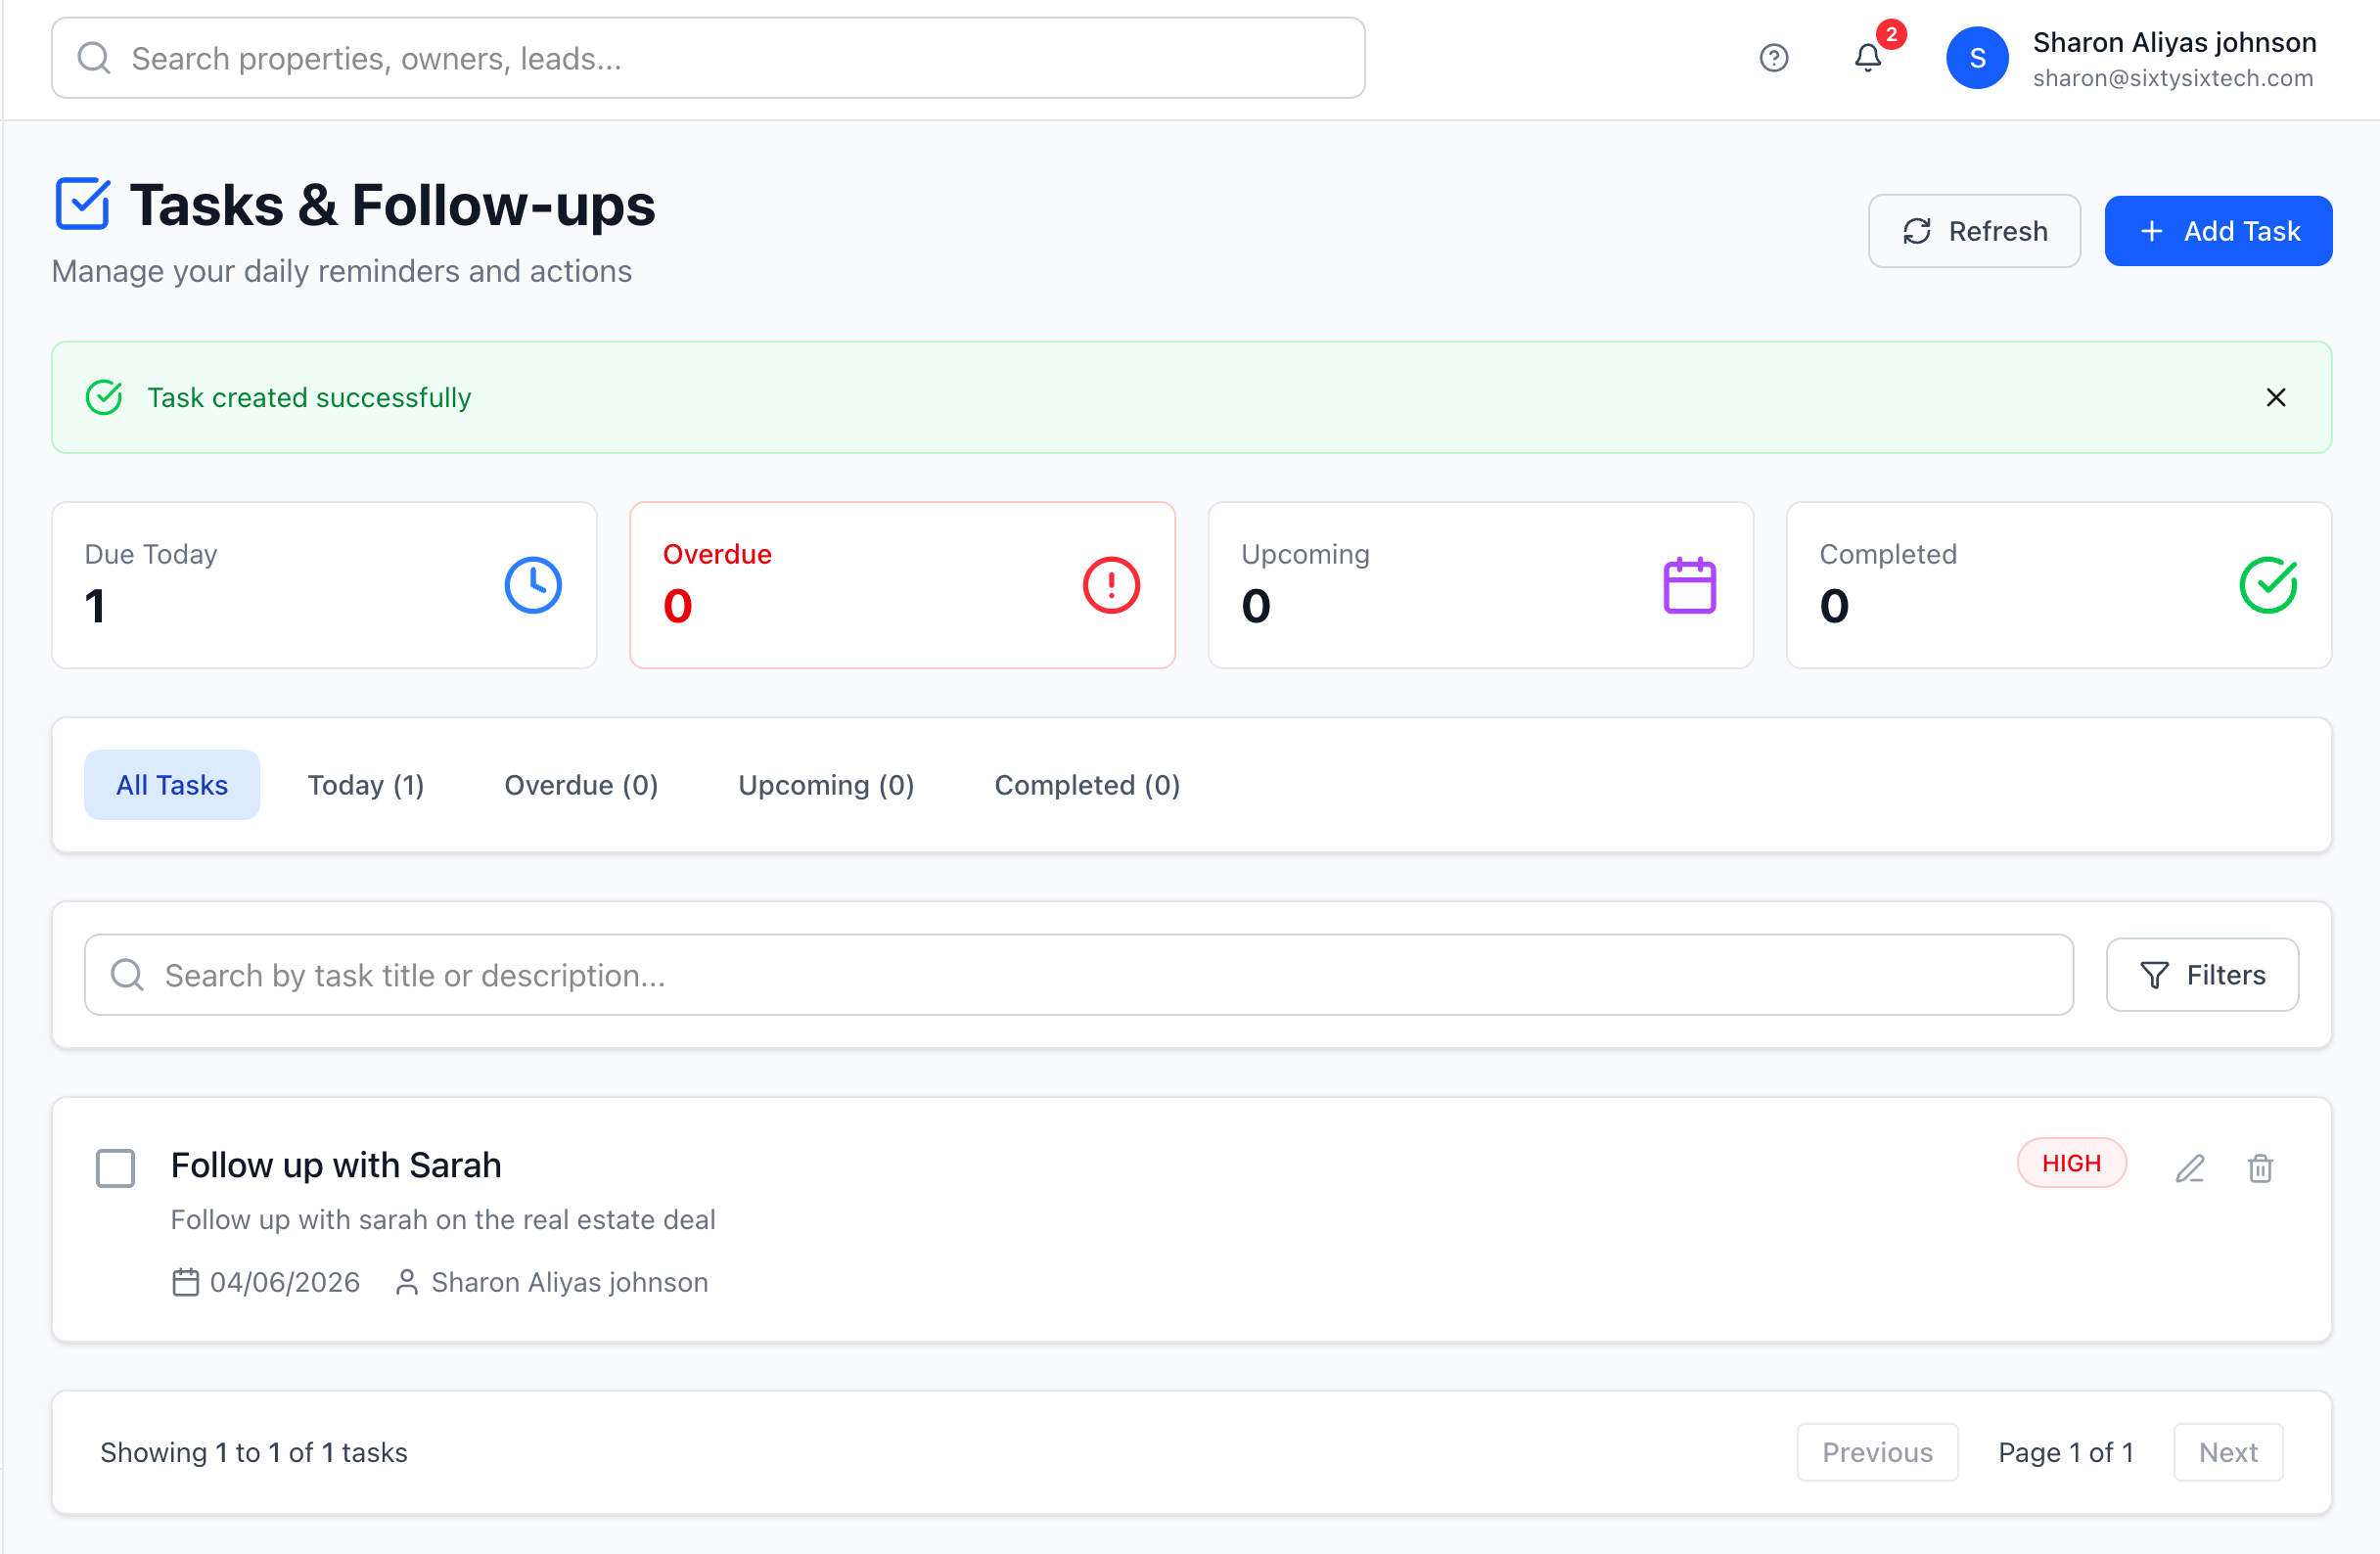Click the person icon beside the assignee name

point(406,1281)
